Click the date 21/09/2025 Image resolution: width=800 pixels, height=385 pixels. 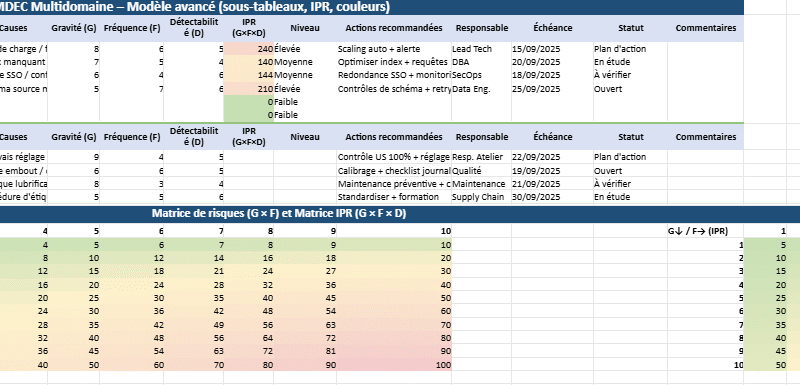click(553, 184)
